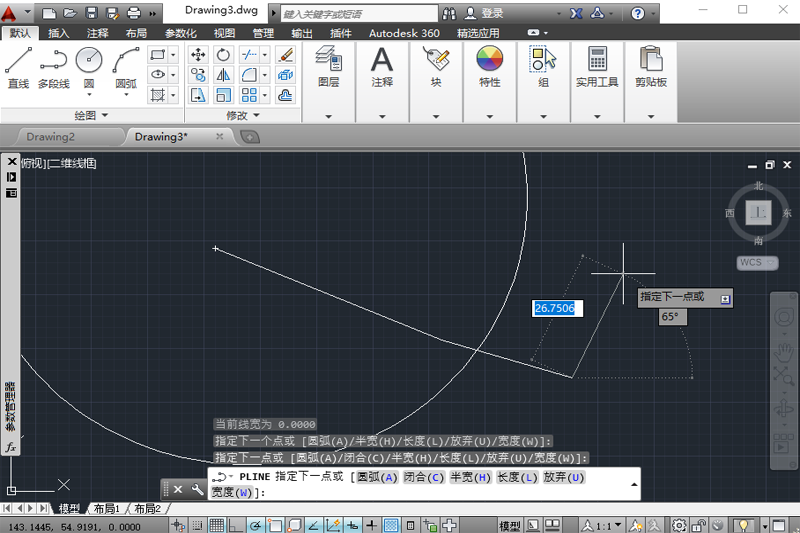Select the Erase tool
The width and height of the screenshot is (800, 533).
click(286, 54)
